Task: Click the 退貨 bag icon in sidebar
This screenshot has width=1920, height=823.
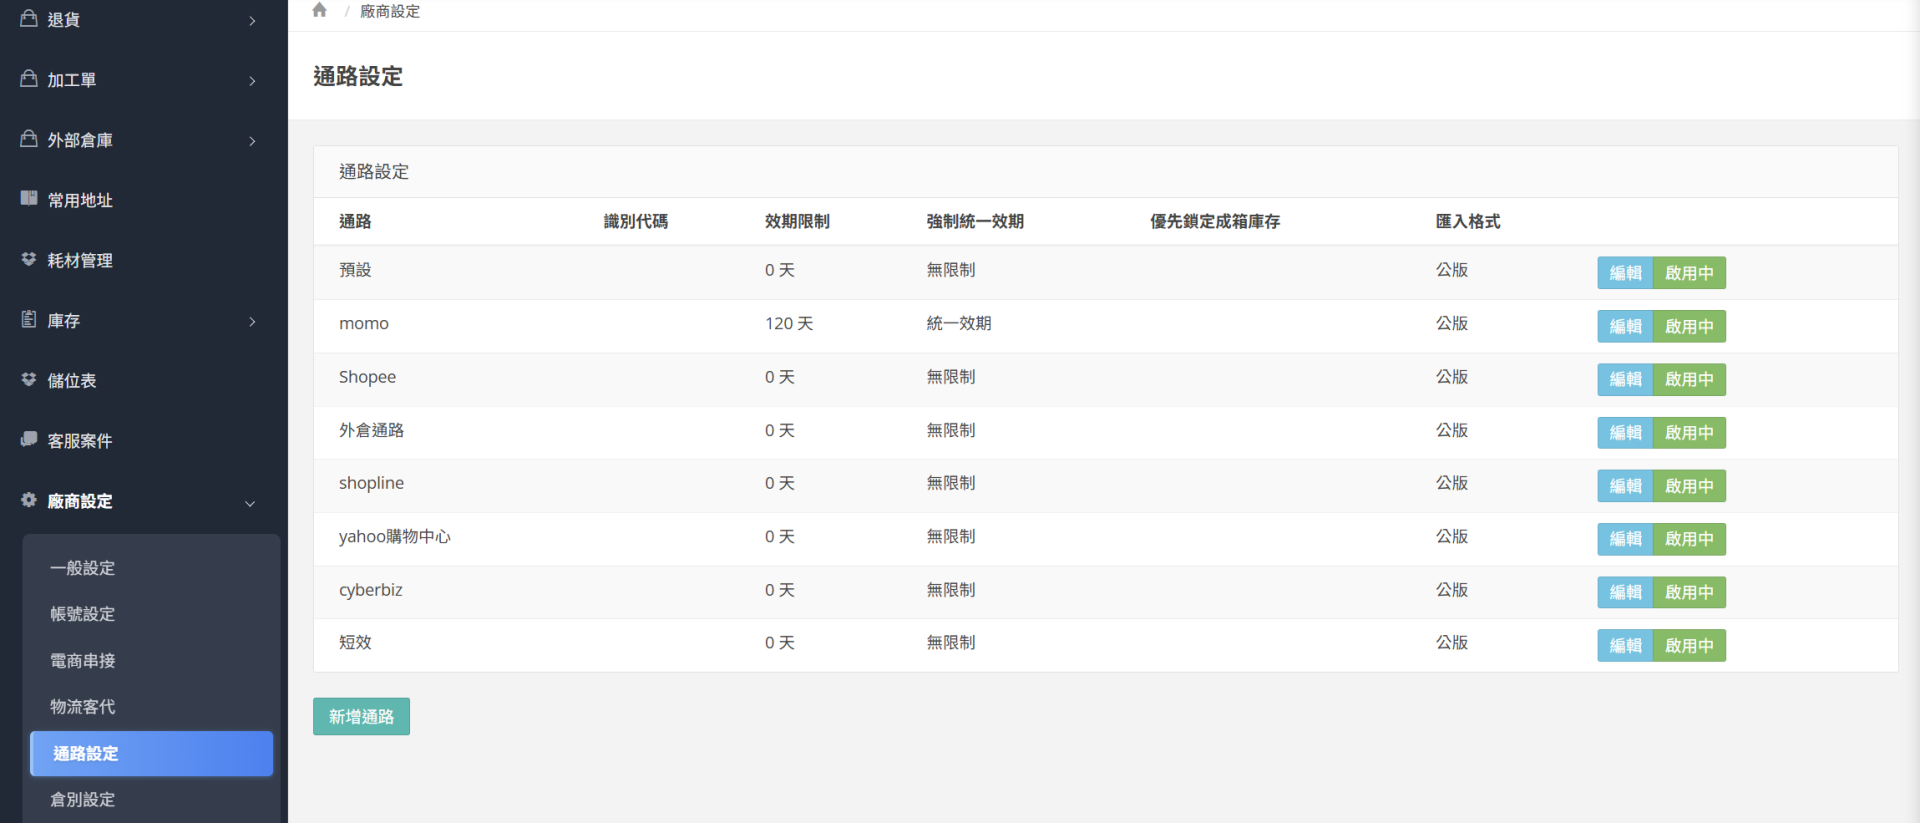Action: [x=29, y=19]
